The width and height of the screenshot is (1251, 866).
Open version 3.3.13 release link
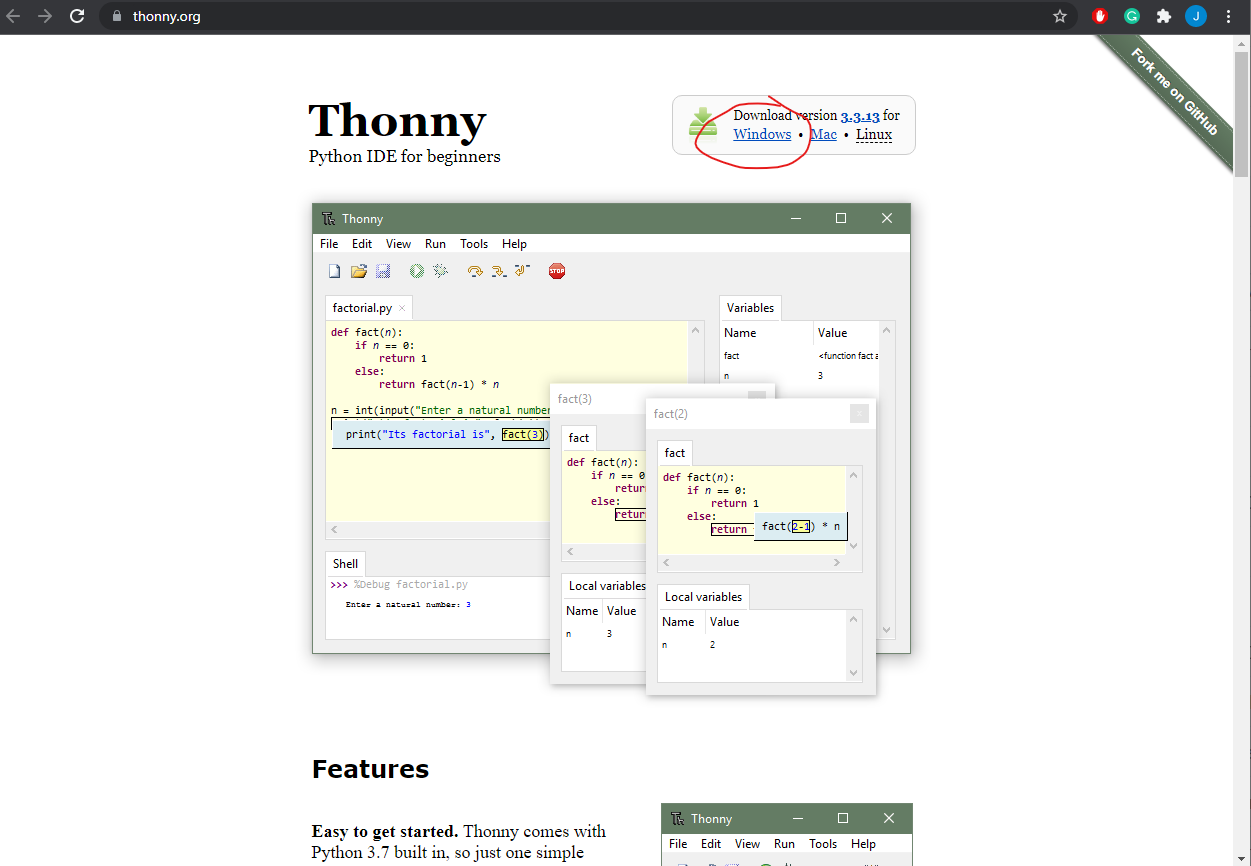point(859,114)
